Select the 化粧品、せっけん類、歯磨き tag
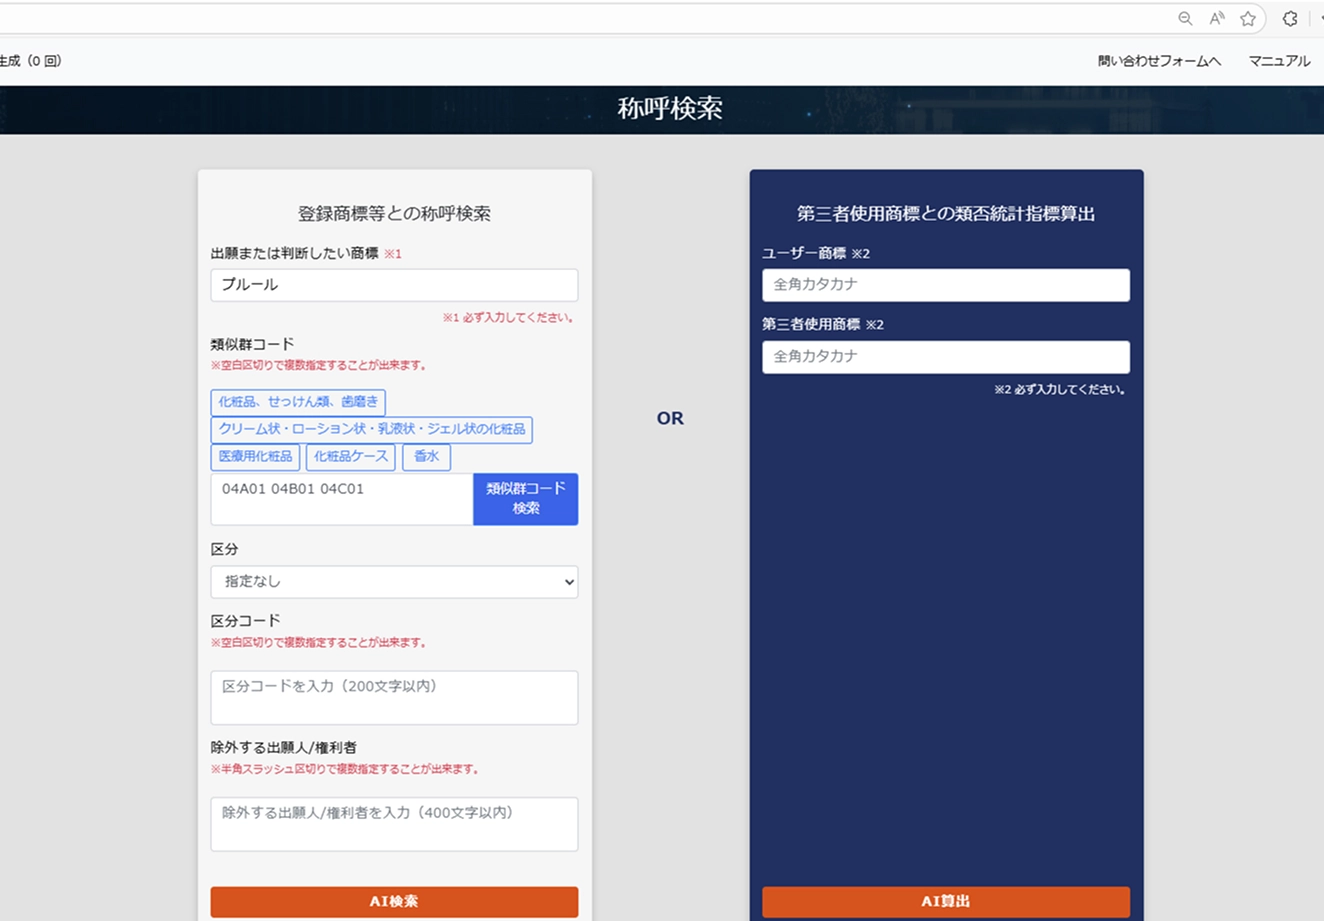This screenshot has width=1324, height=921. 298,402
